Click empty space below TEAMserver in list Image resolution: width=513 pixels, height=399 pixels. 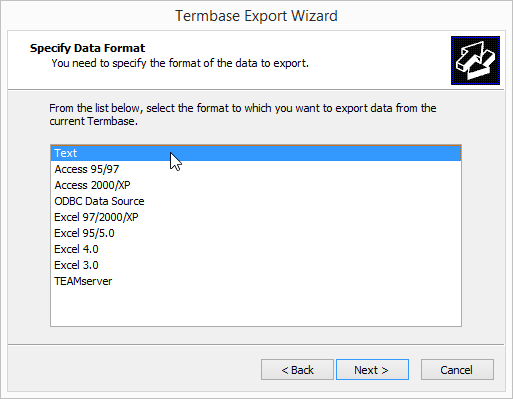tap(256, 307)
